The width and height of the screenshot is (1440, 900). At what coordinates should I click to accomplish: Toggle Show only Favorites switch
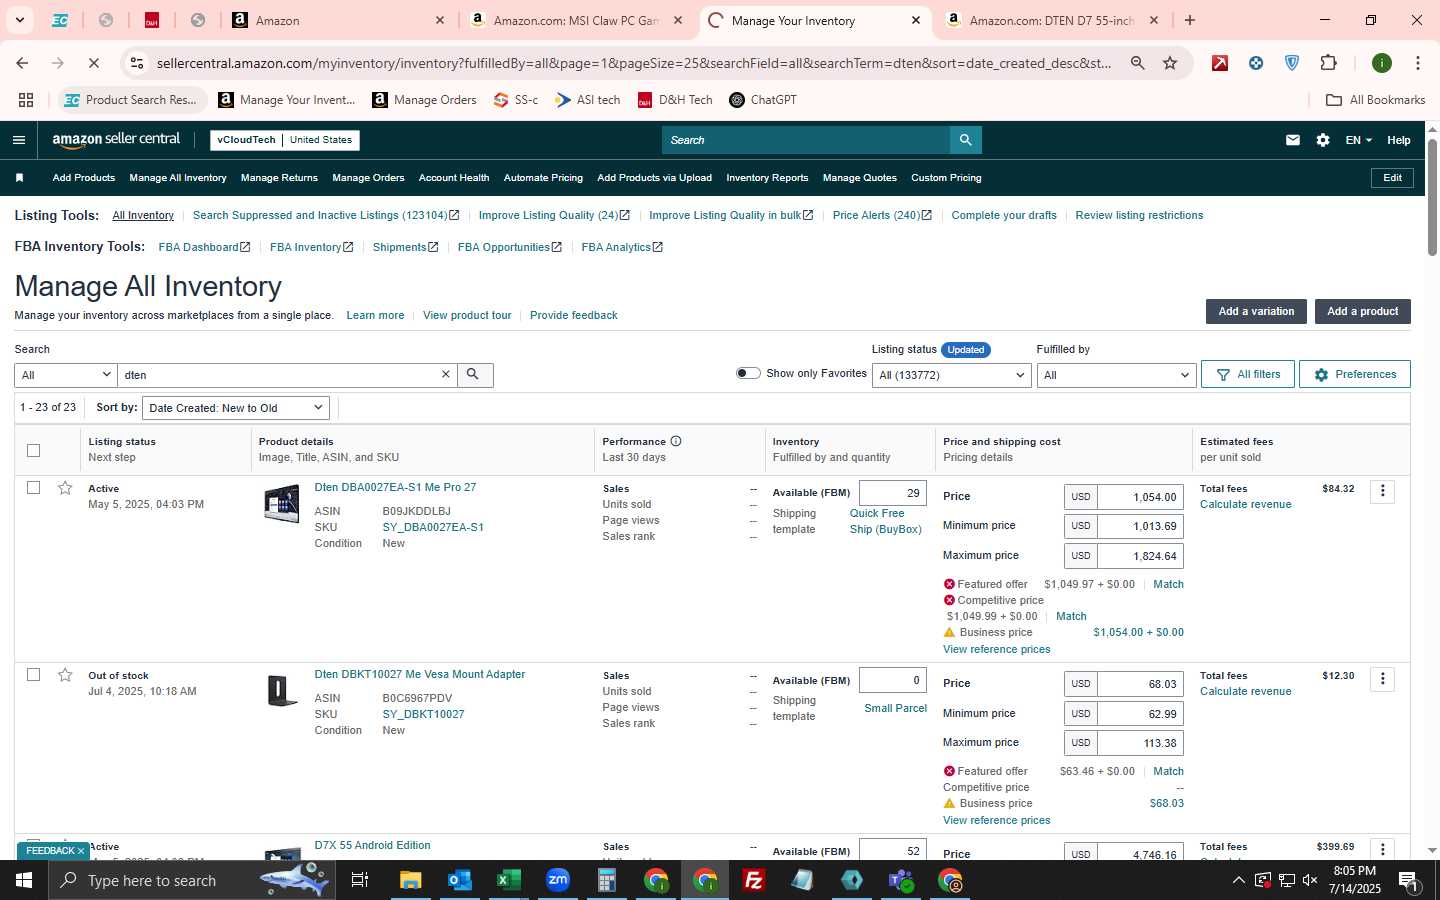[748, 373]
